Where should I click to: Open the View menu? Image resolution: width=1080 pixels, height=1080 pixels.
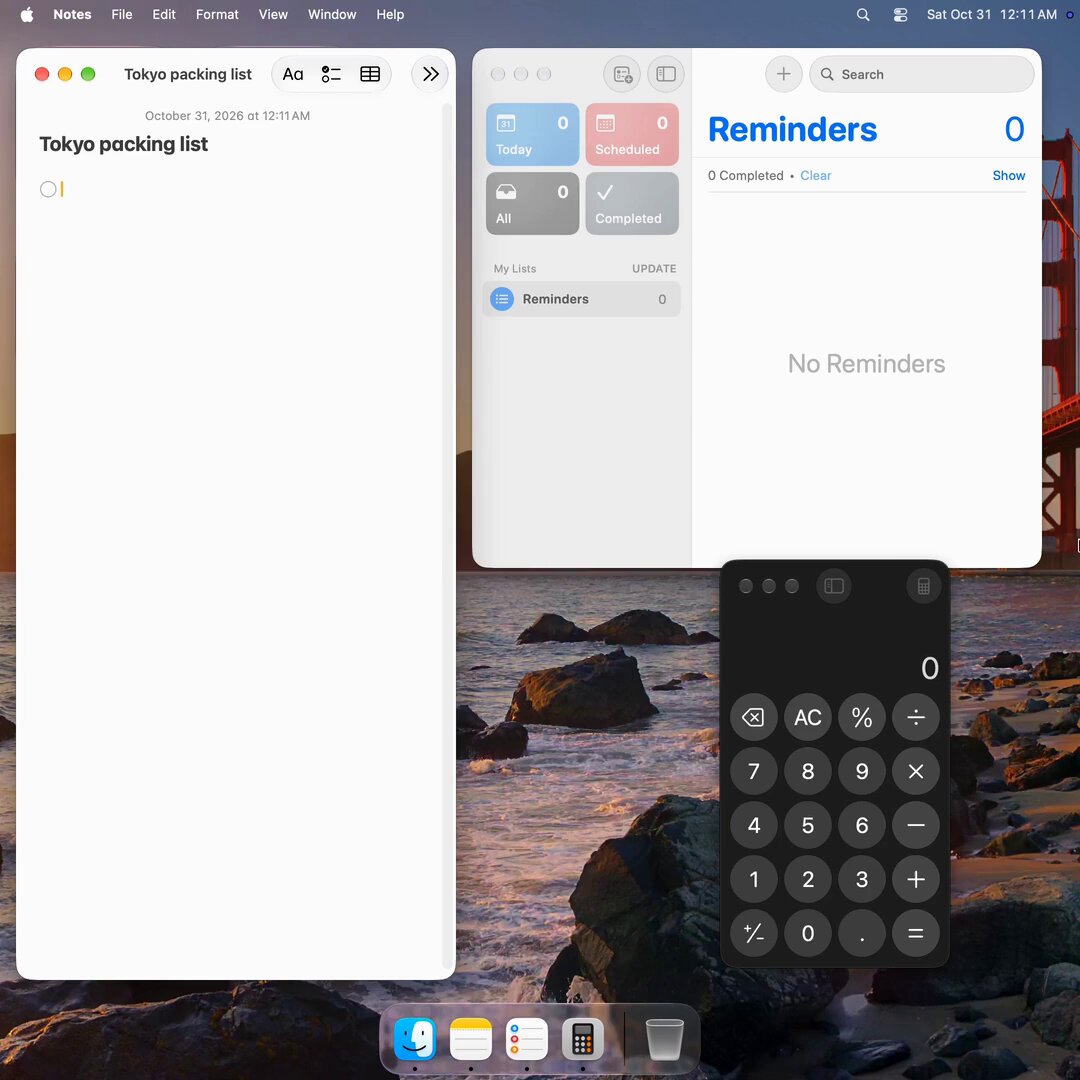pos(273,14)
